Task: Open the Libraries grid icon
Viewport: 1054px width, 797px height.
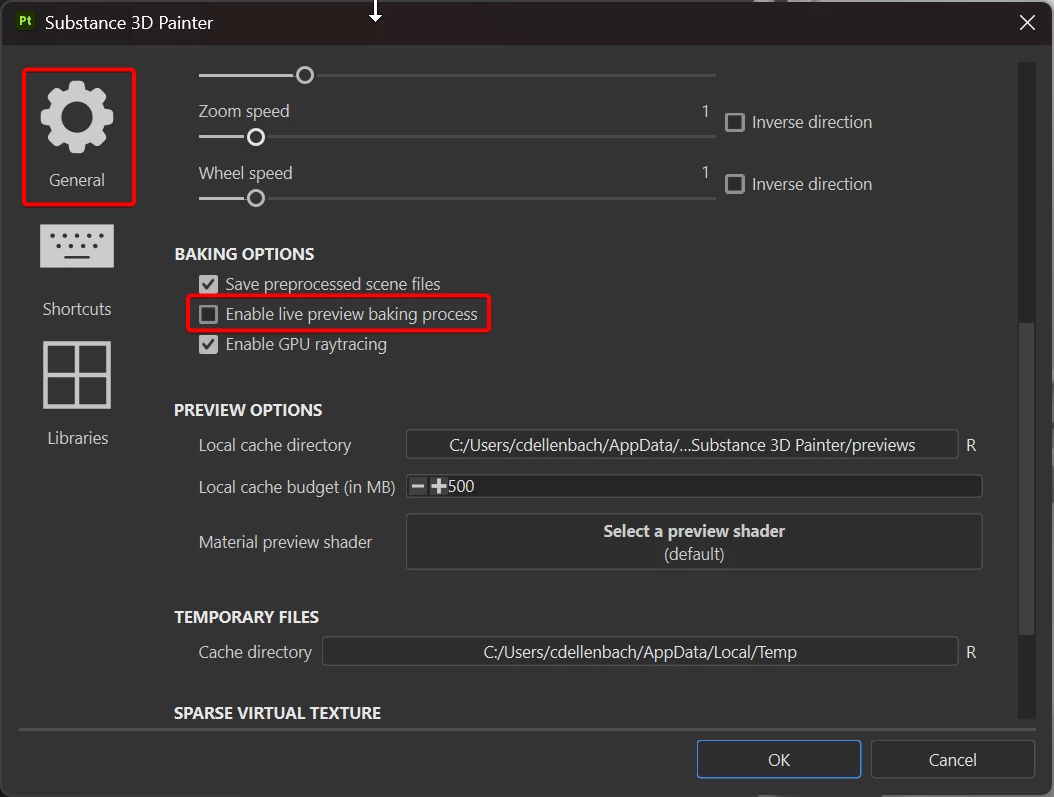Action: (x=77, y=375)
